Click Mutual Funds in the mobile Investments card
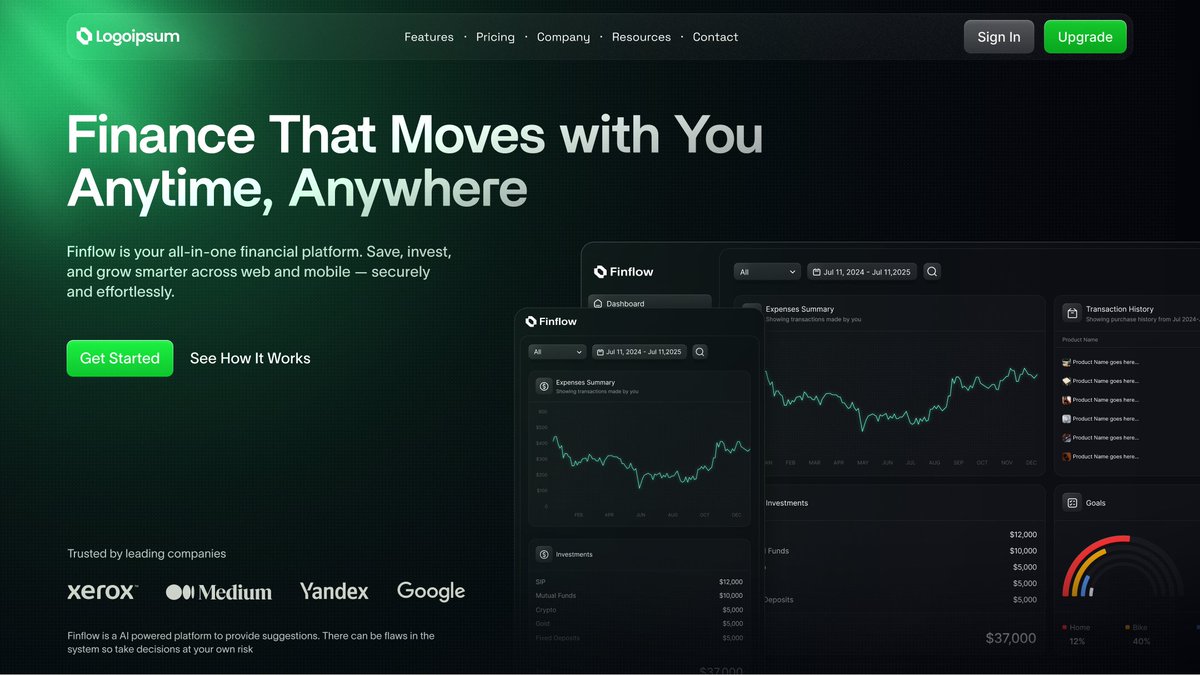The image size is (1200, 675). tap(556, 596)
